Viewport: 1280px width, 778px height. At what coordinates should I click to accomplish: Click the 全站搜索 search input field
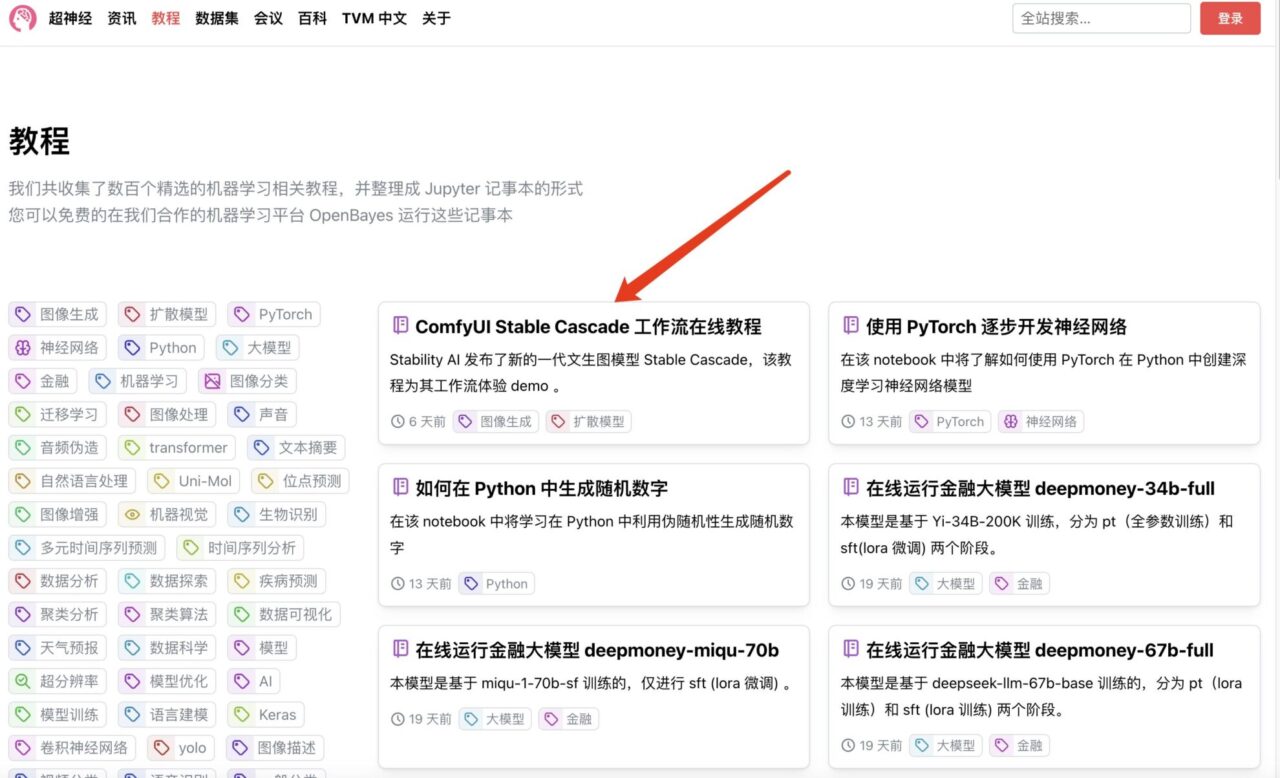point(1101,18)
